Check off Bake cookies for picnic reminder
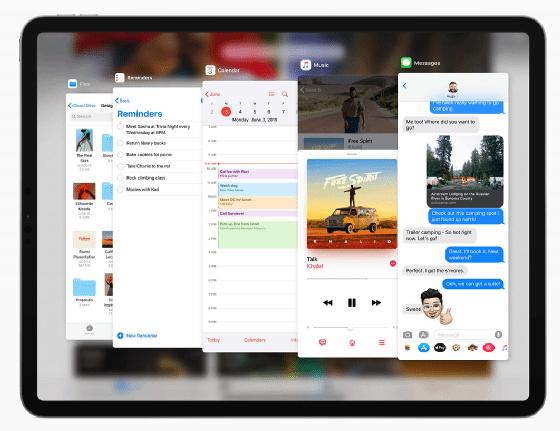The image size is (560, 431). click(x=120, y=155)
